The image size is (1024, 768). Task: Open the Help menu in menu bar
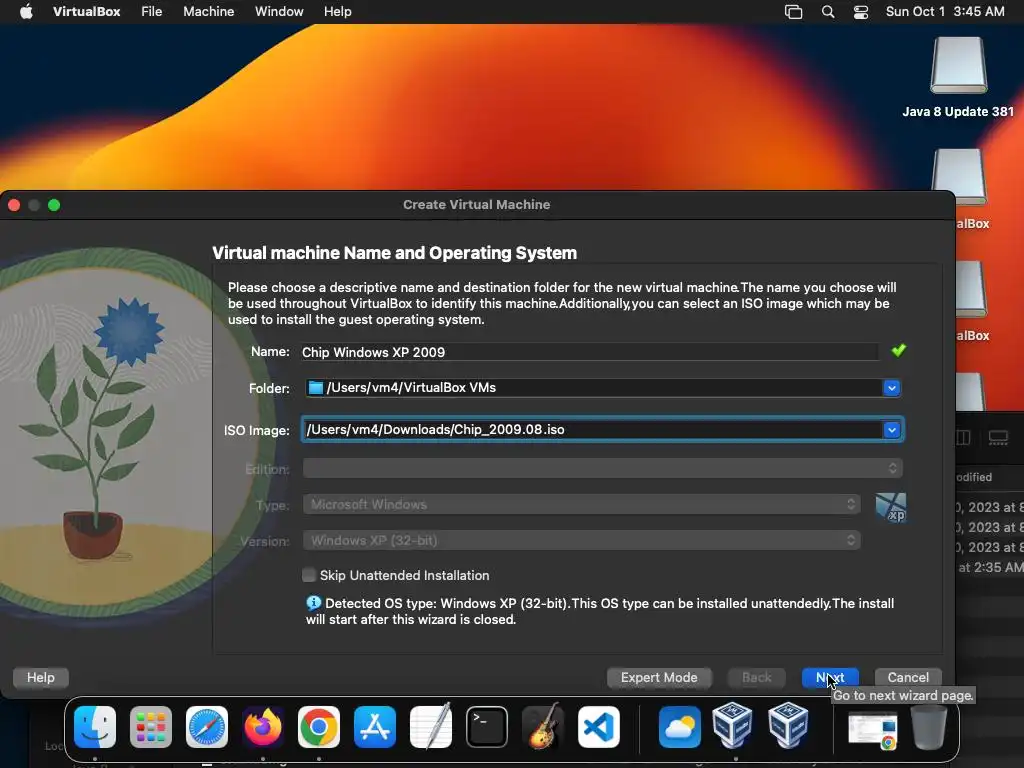point(337,12)
